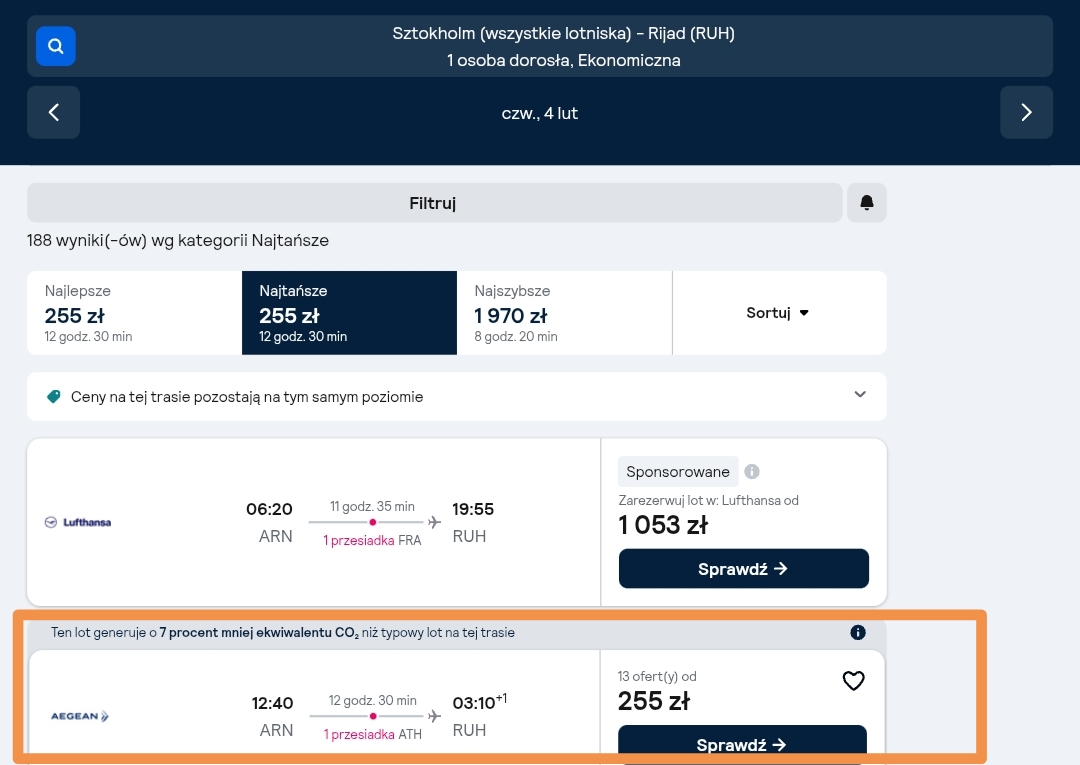1080x765 pixels.
Task: Click the 188 wyniki results text
Action: click(178, 240)
